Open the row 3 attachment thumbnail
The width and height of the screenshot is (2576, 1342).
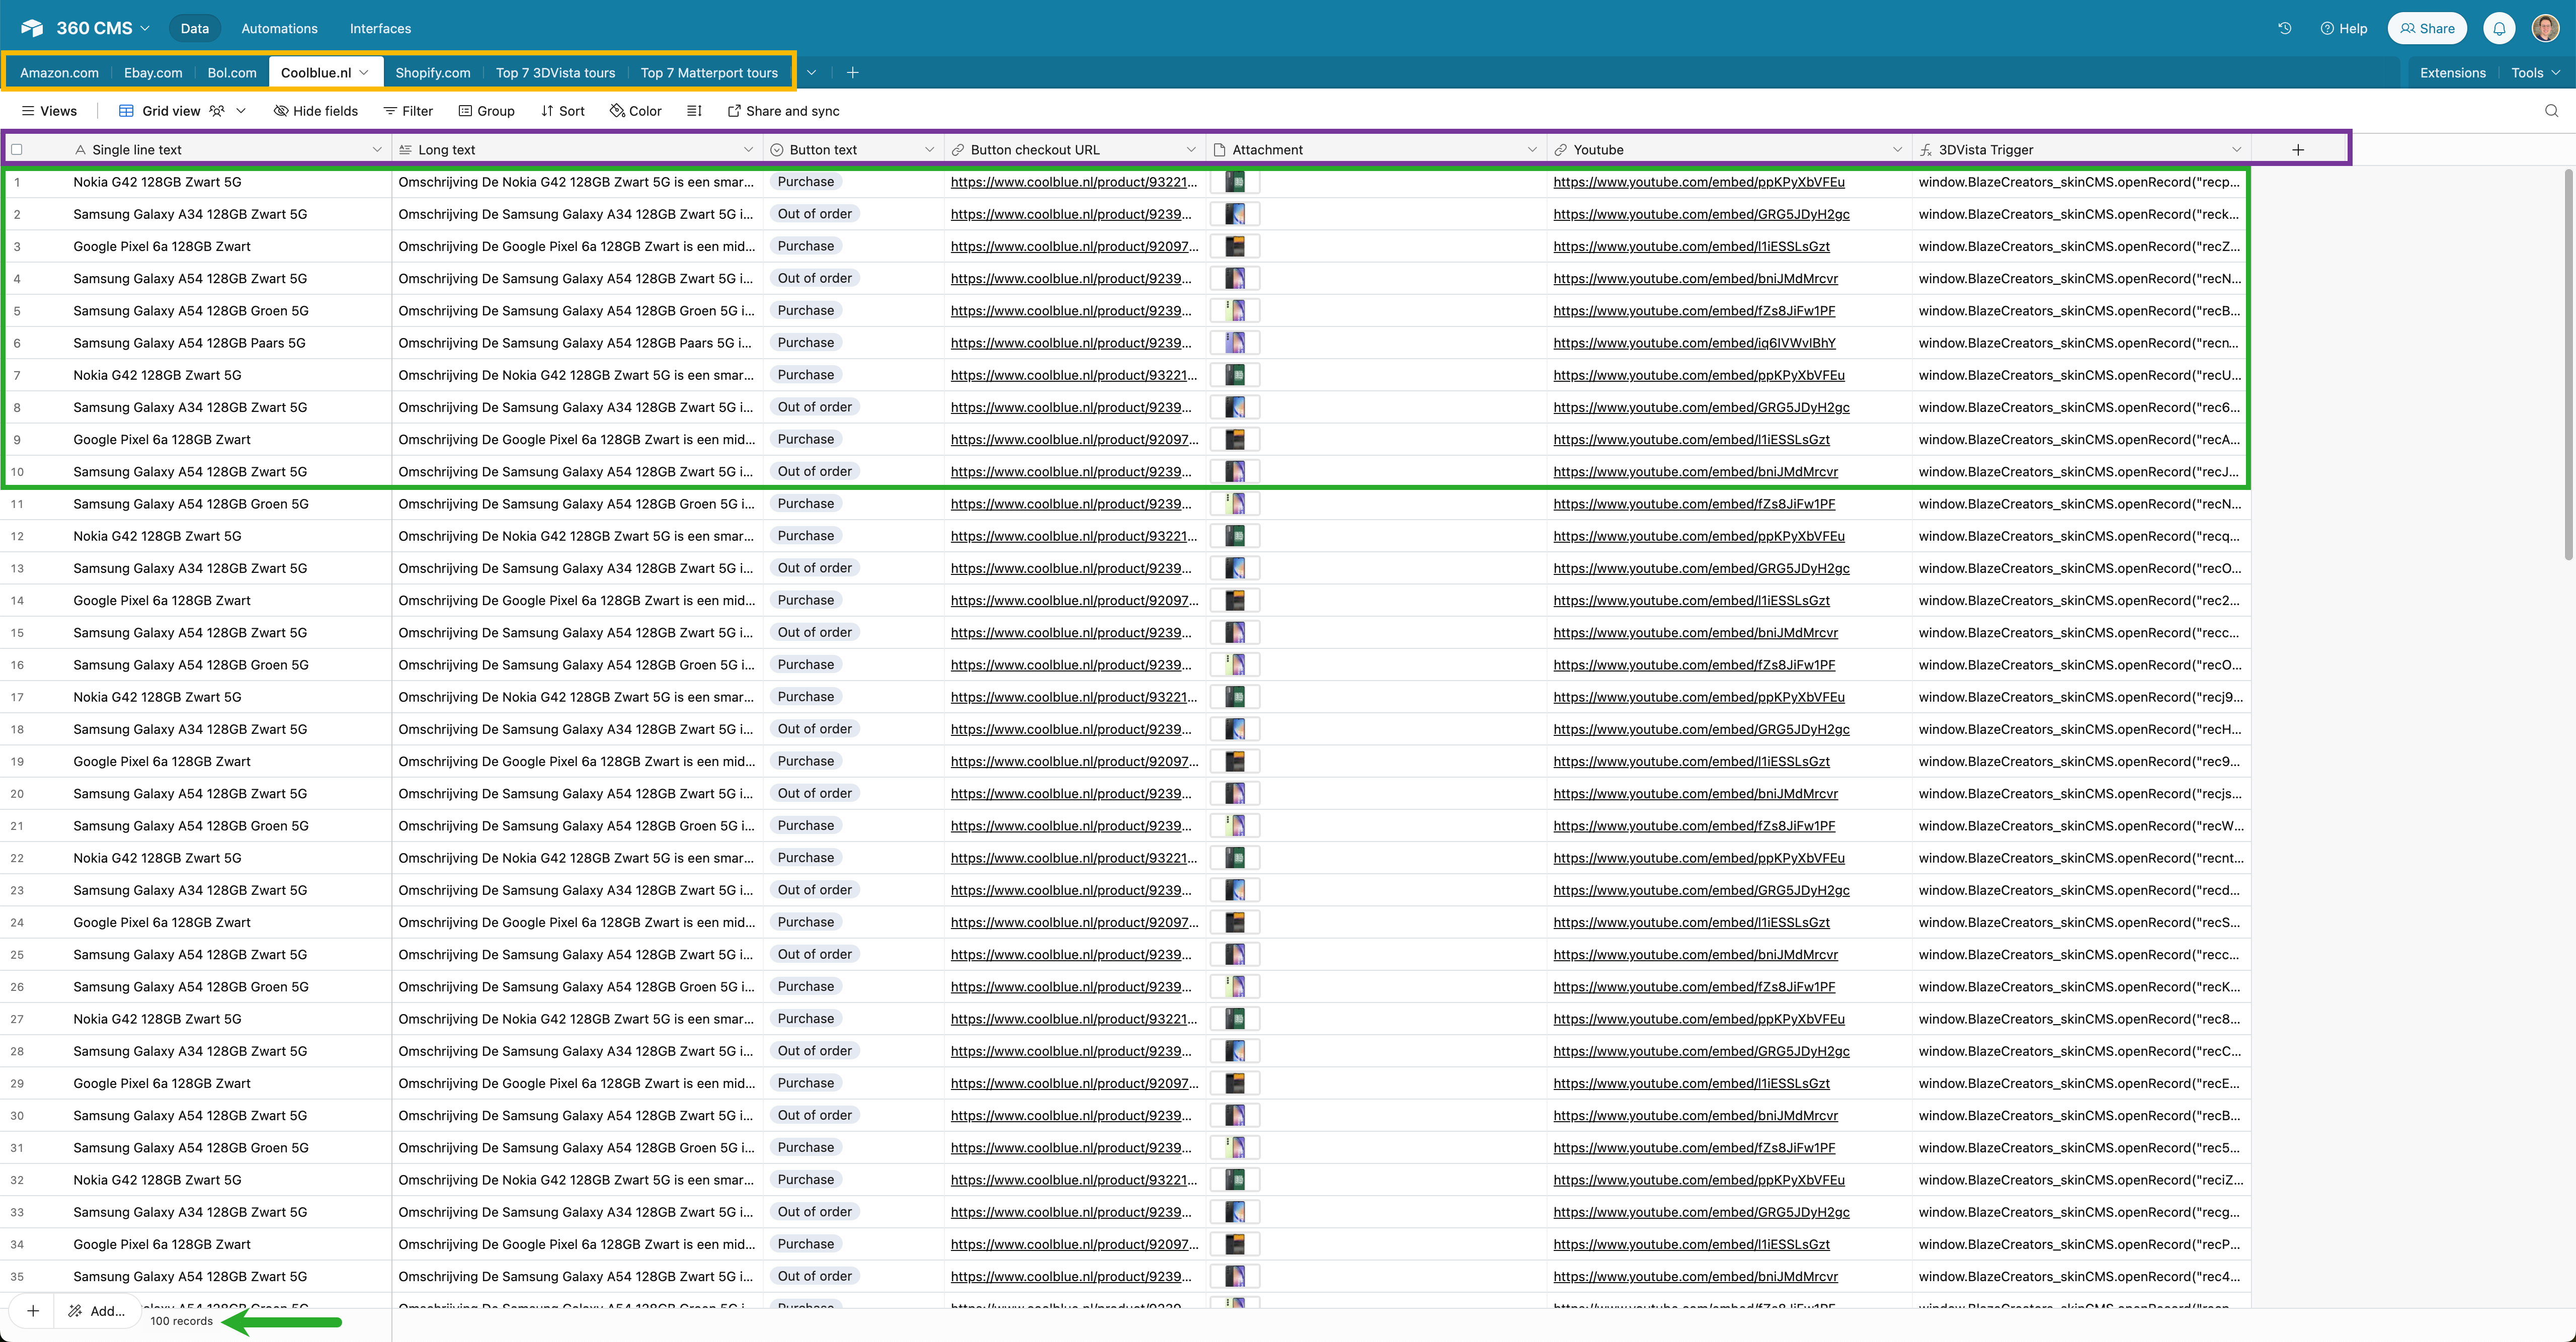1235,246
